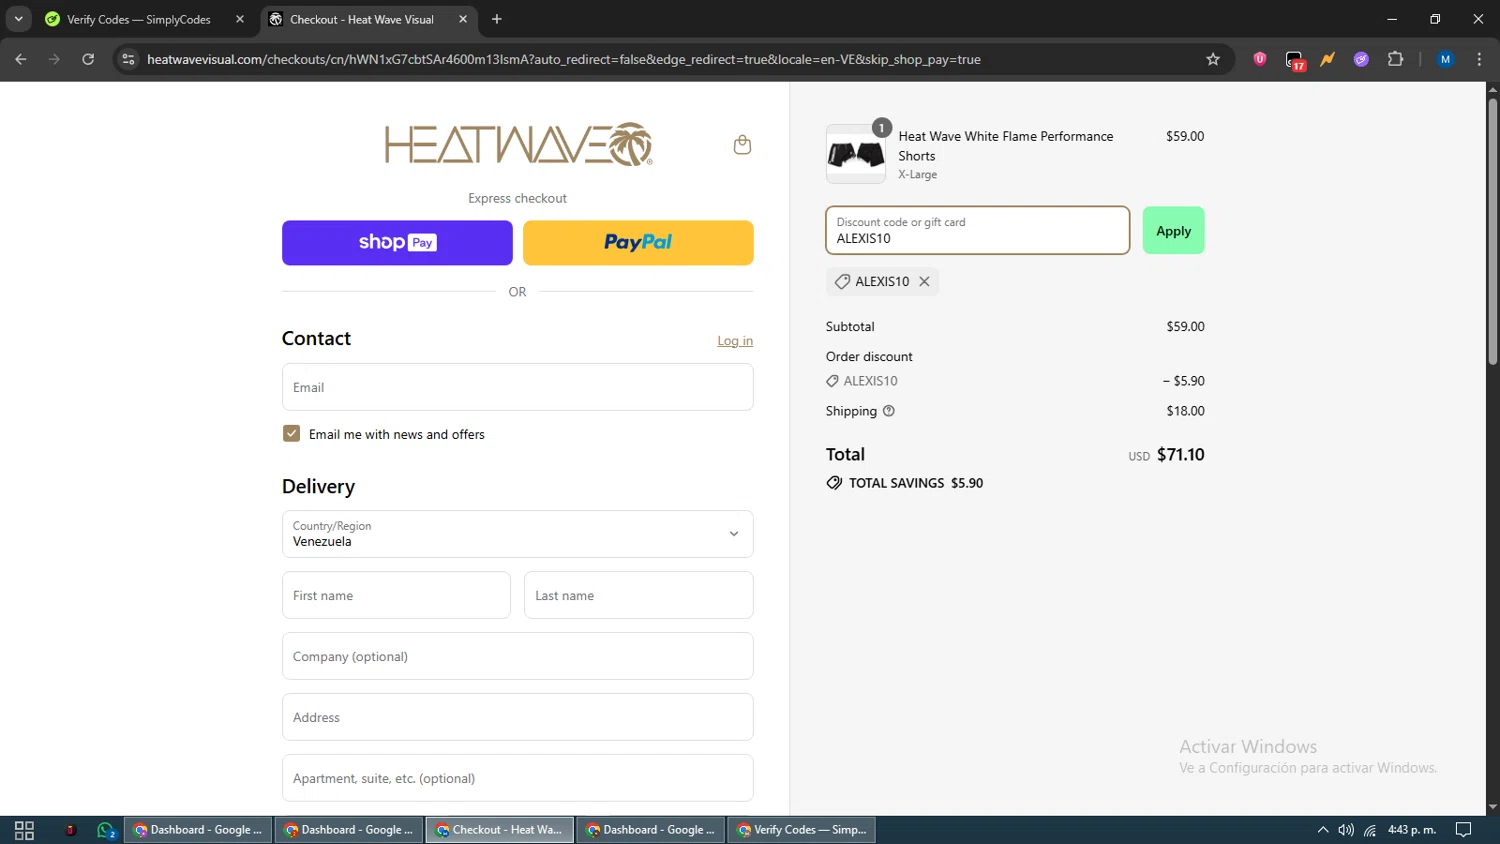Open volume control in system tray

[x=1346, y=830]
